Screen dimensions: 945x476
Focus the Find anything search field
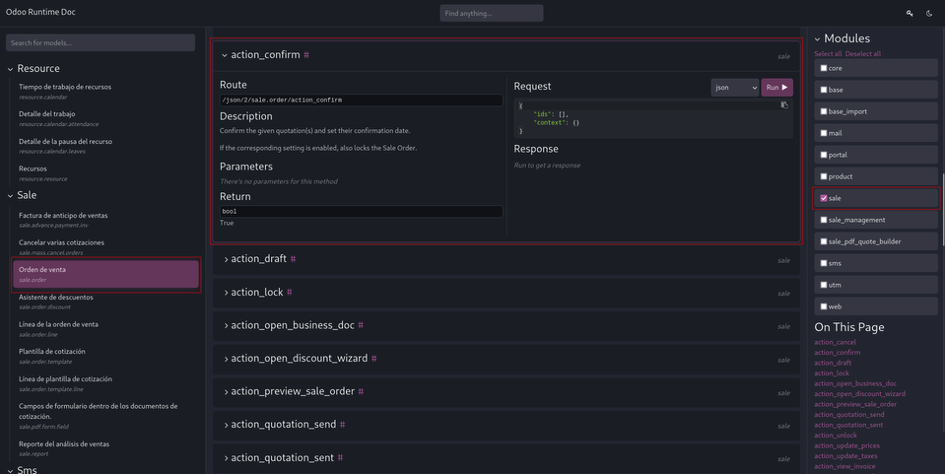click(x=491, y=13)
